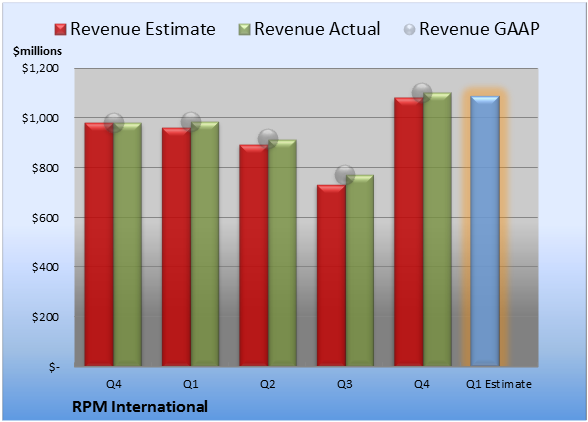Viewport: 588px width, 422px height.
Task: Click the 'RPM International' chart title
Action: click(140, 407)
